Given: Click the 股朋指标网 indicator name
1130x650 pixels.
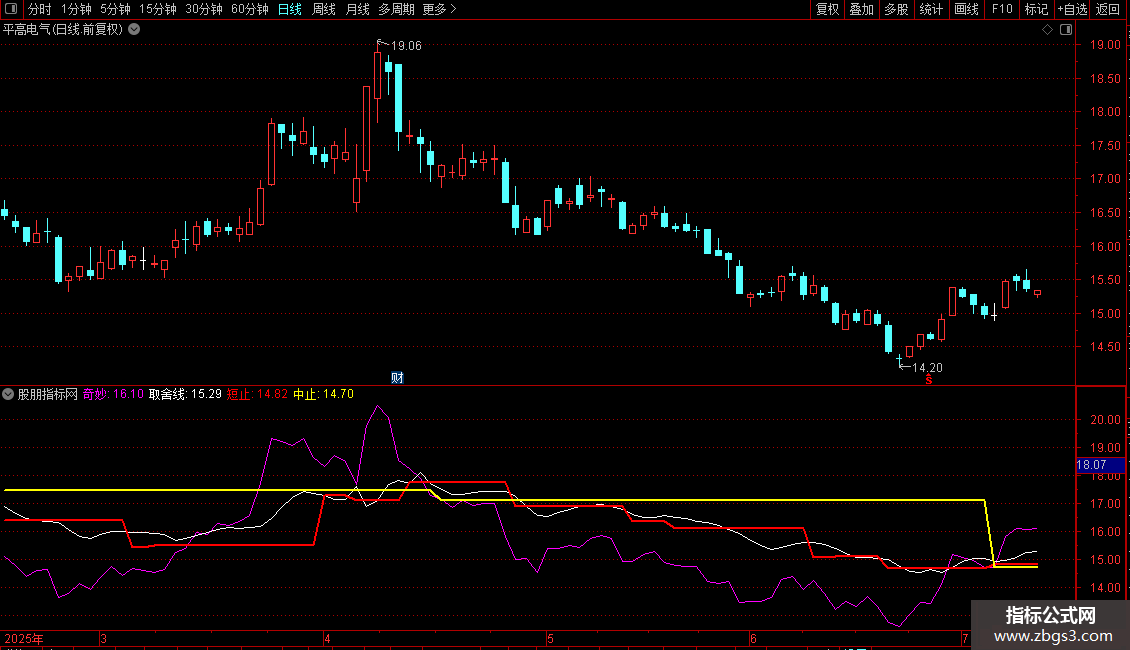Looking at the screenshot, I should coord(48,394).
